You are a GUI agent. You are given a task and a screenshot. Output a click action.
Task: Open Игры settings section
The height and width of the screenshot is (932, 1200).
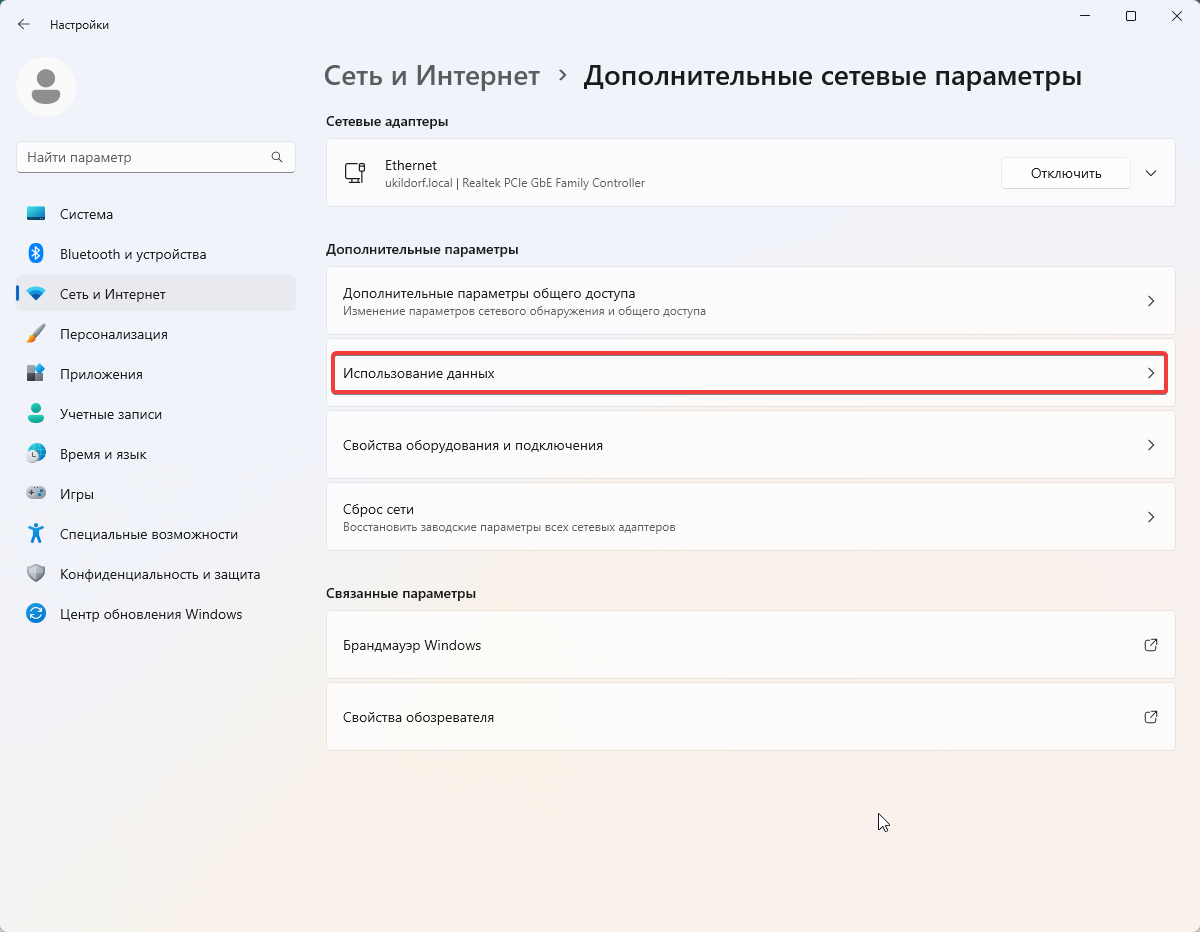pos(156,494)
